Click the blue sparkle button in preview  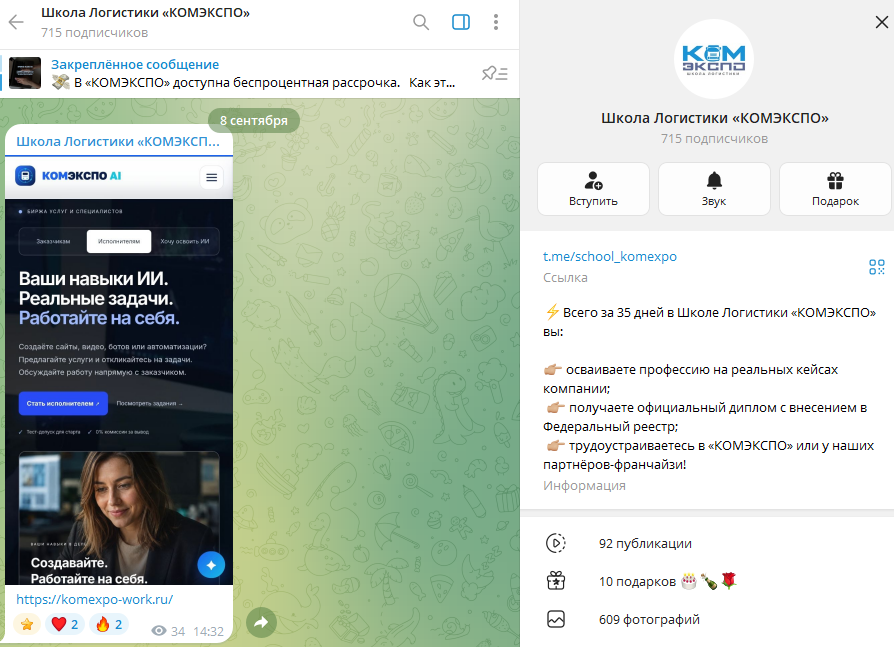click(211, 565)
